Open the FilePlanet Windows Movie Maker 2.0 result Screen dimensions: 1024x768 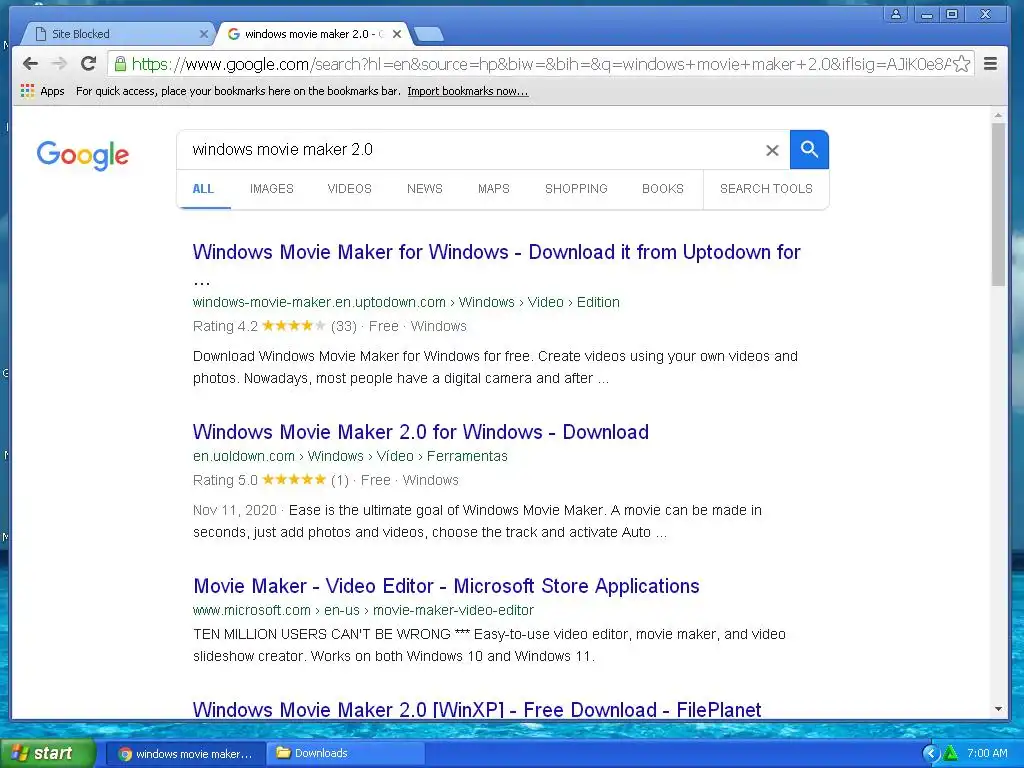tap(477, 709)
